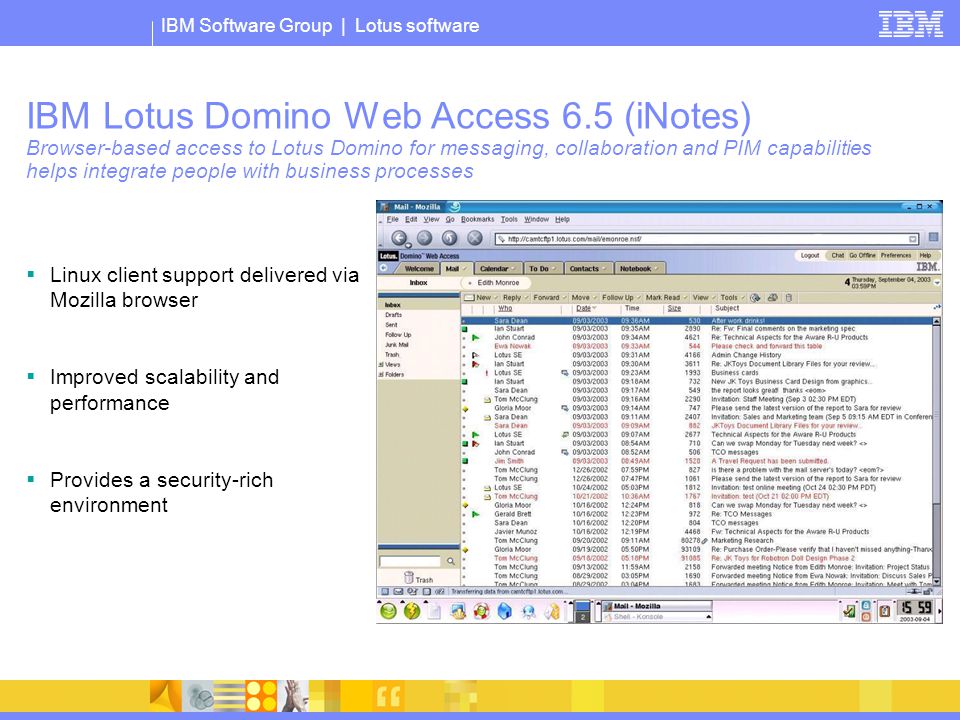This screenshot has width=960, height=720.
Task: Open the Drafts folder in the sidebar
Action: coord(394,315)
